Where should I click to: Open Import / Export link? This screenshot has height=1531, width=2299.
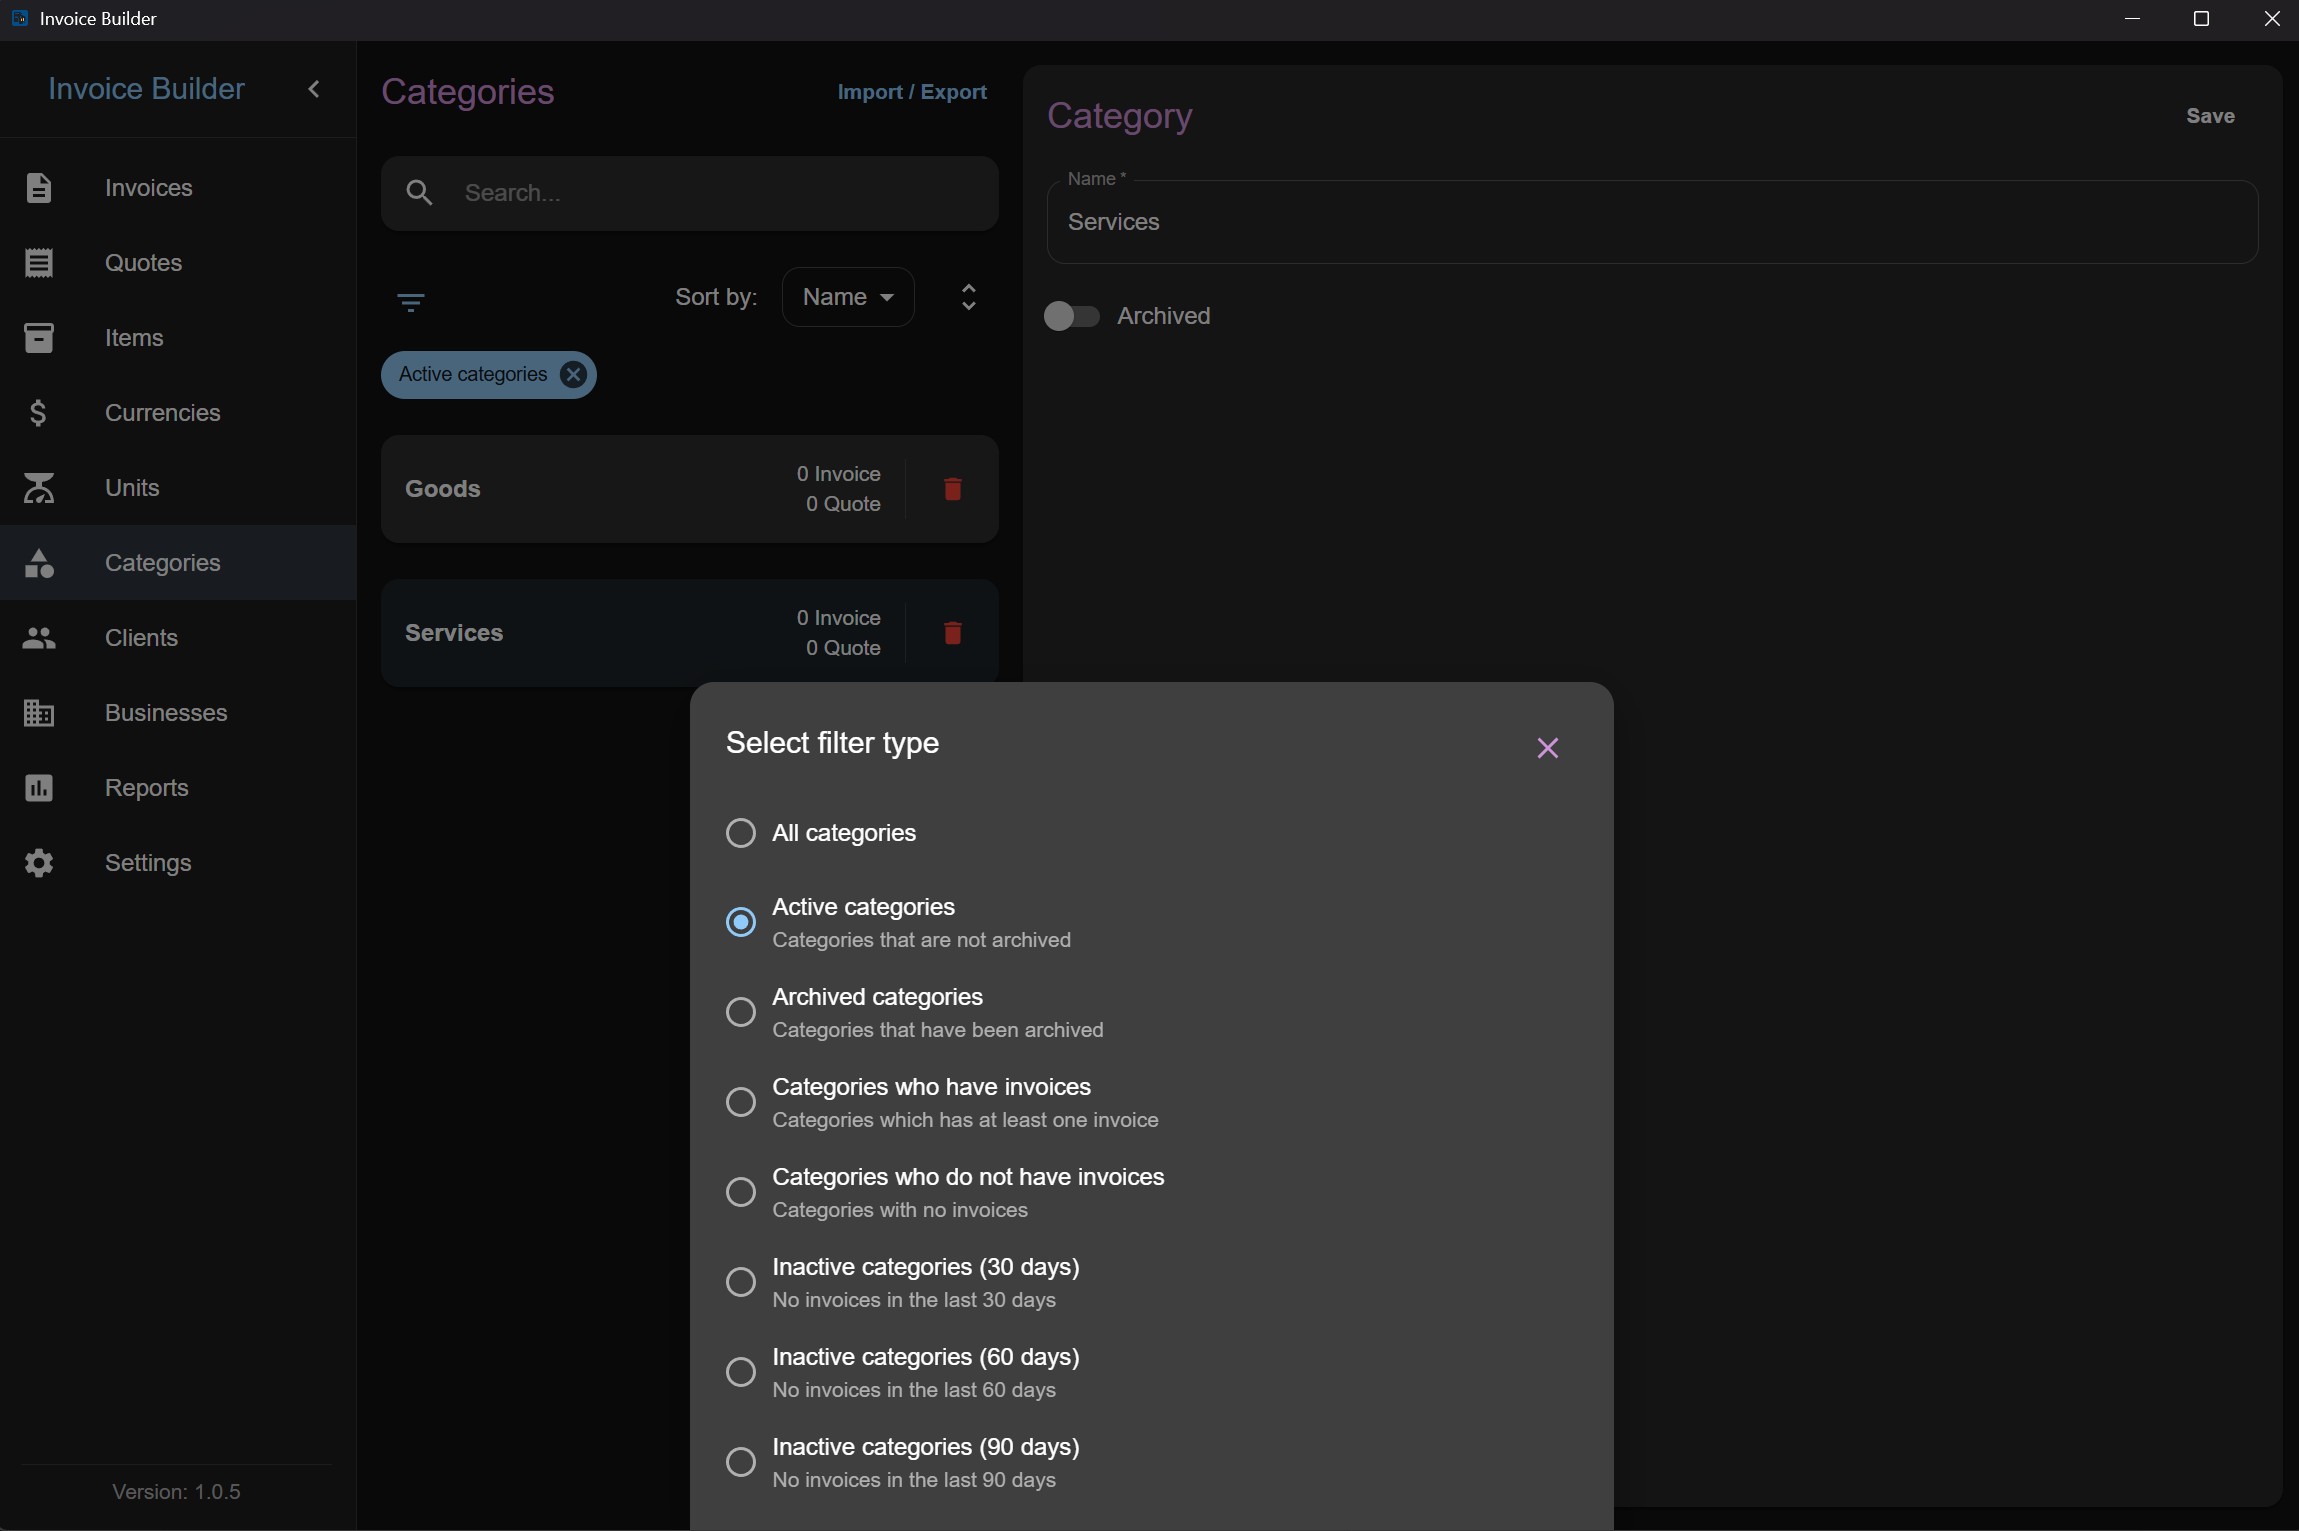pos(912,92)
